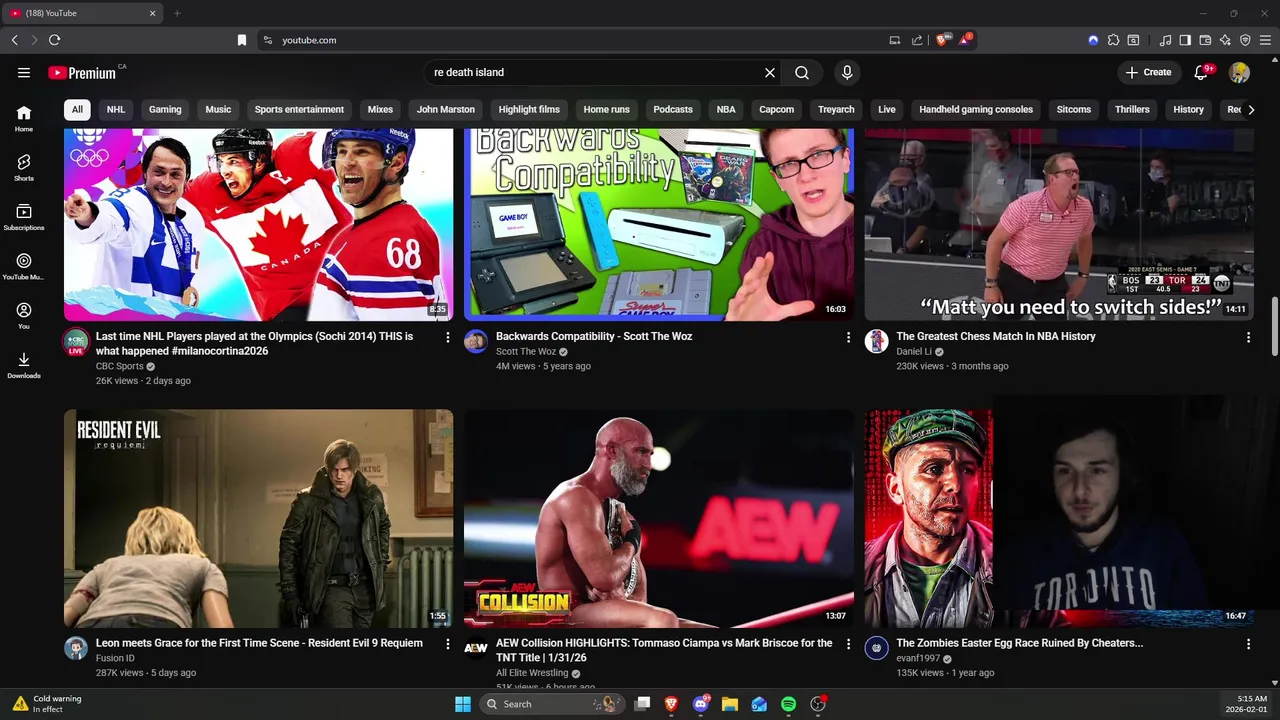This screenshot has height=720, width=1280.
Task: Open Shorts from the sidebar
Action: pyautogui.click(x=24, y=167)
